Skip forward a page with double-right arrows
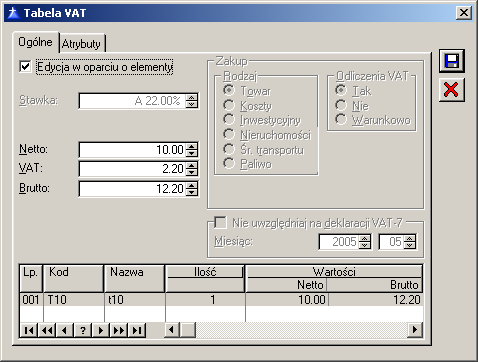 coord(119,330)
